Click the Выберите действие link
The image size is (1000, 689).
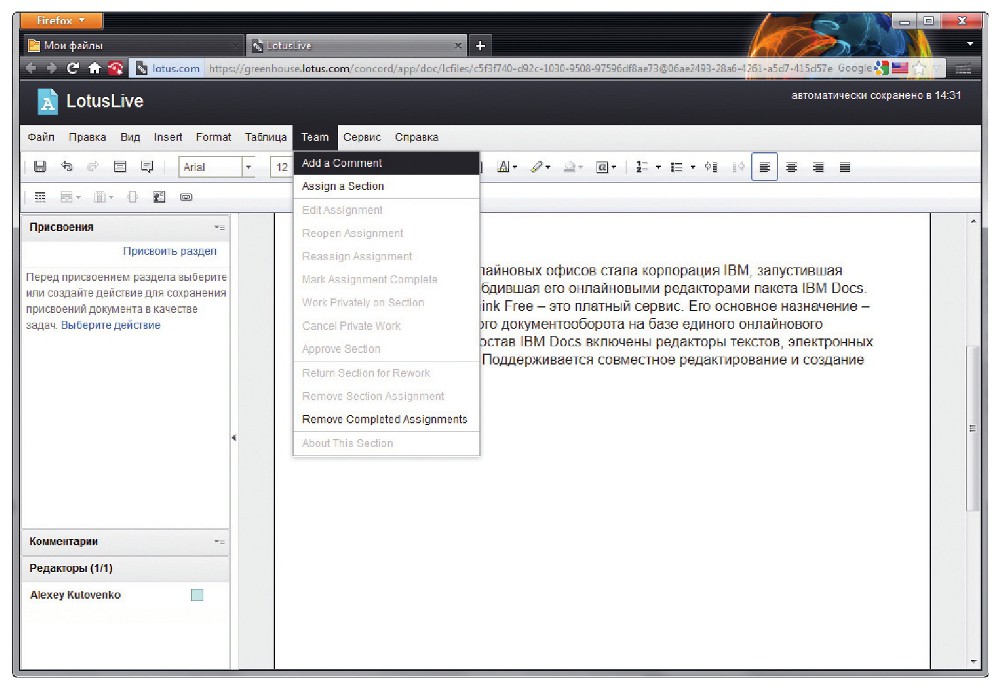[x=111, y=326]
